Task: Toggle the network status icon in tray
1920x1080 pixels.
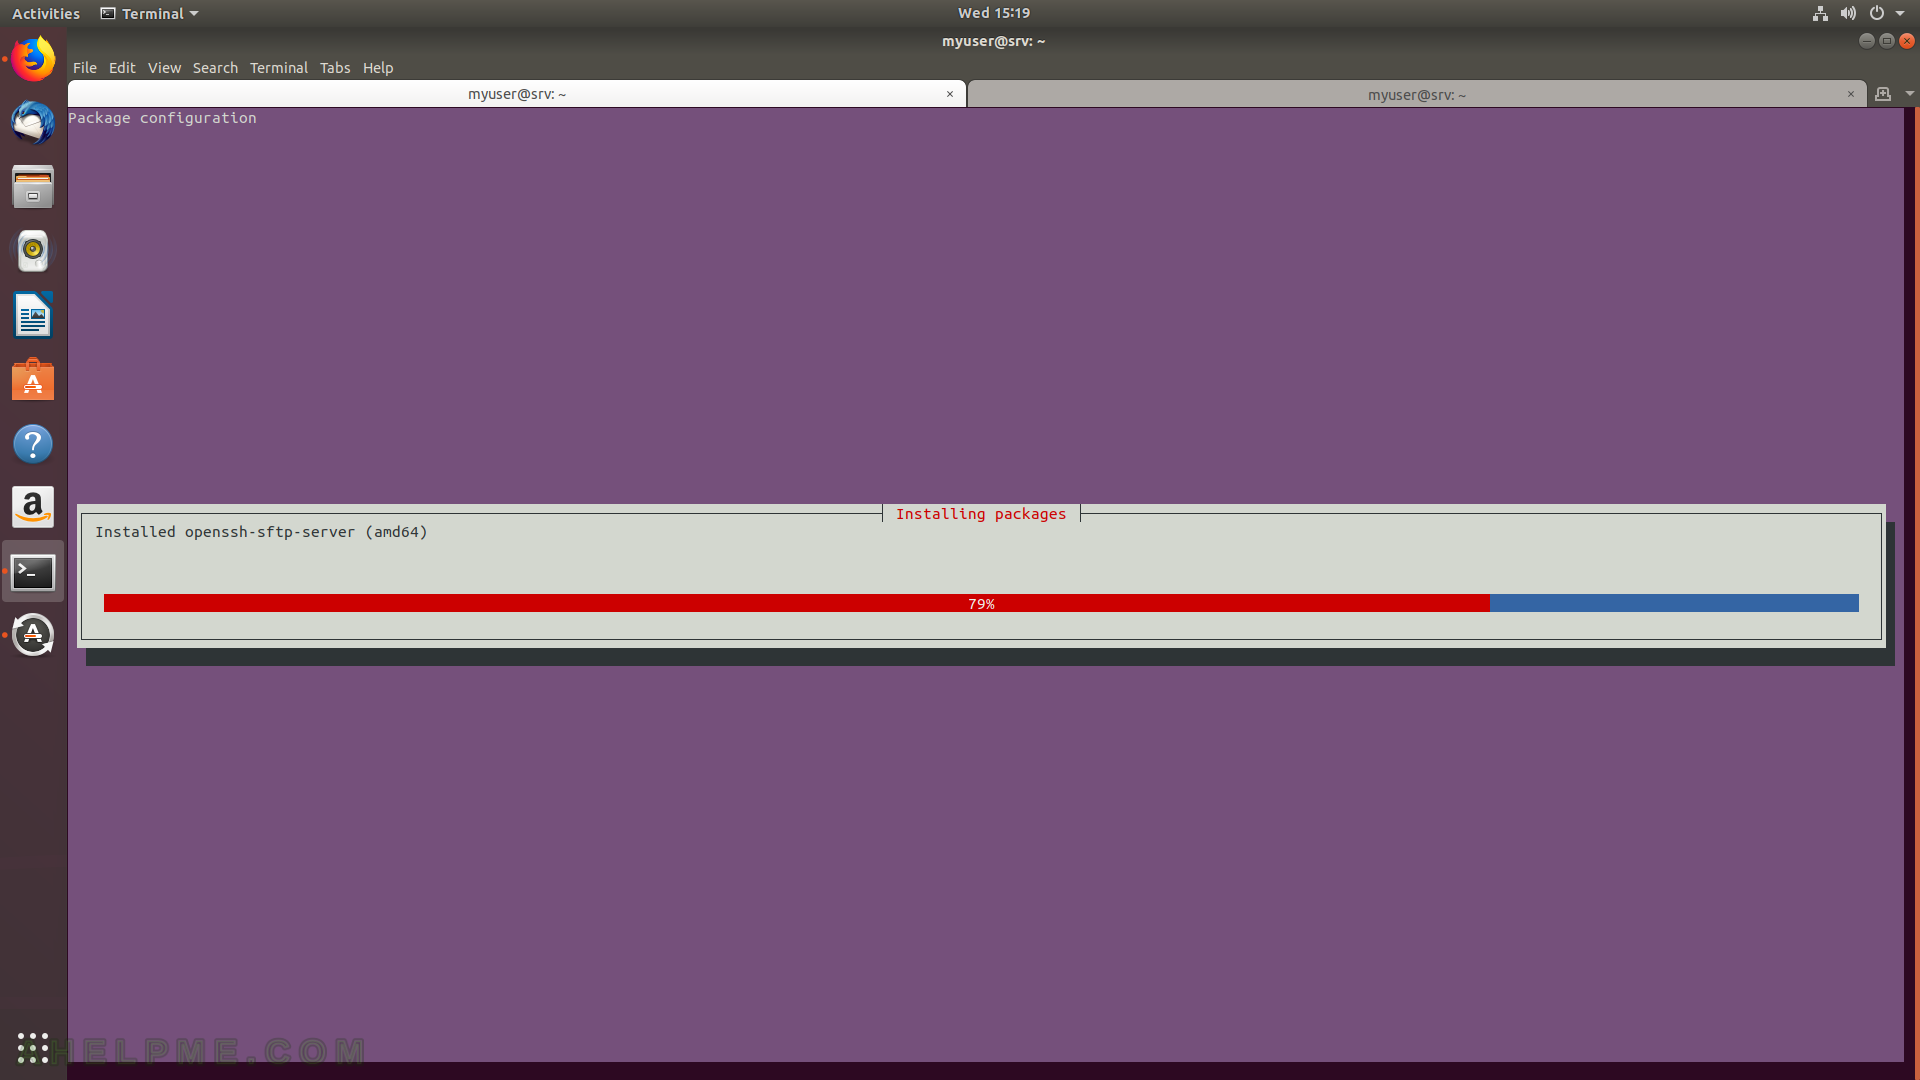Action: click(x=1820, y=13)
